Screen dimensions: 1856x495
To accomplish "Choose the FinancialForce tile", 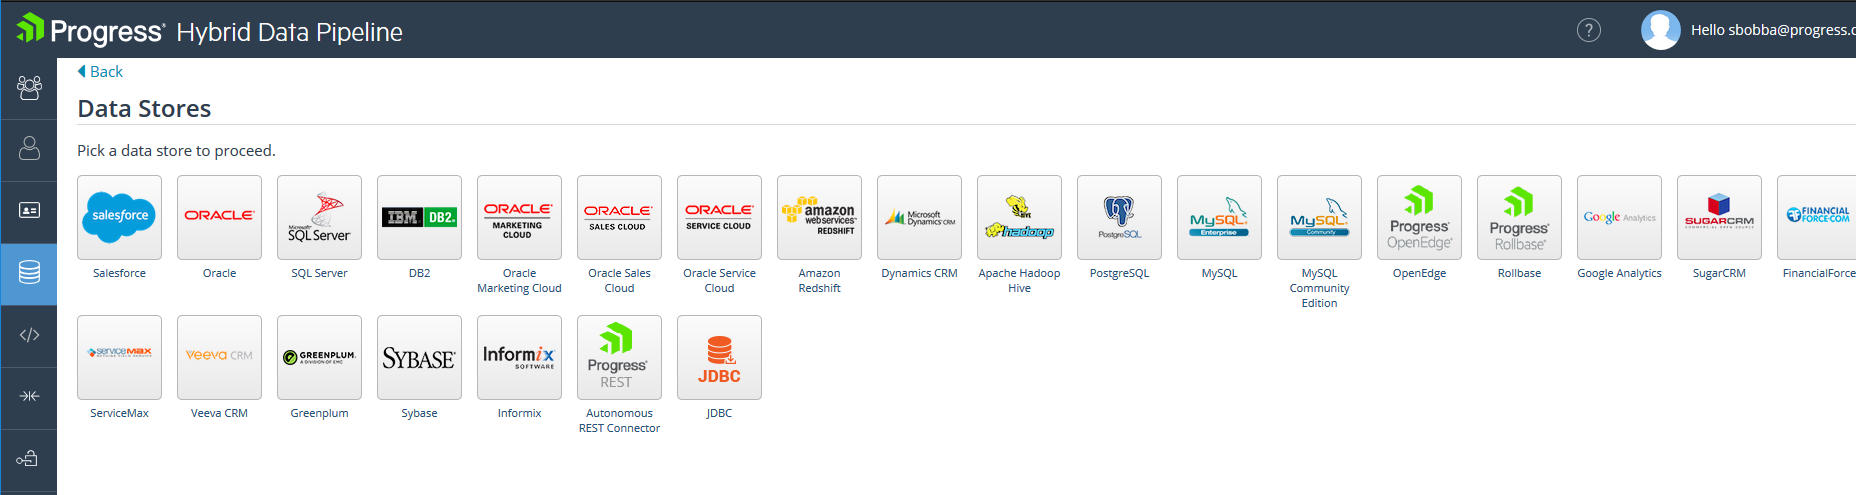I will tap(1816, 217).
